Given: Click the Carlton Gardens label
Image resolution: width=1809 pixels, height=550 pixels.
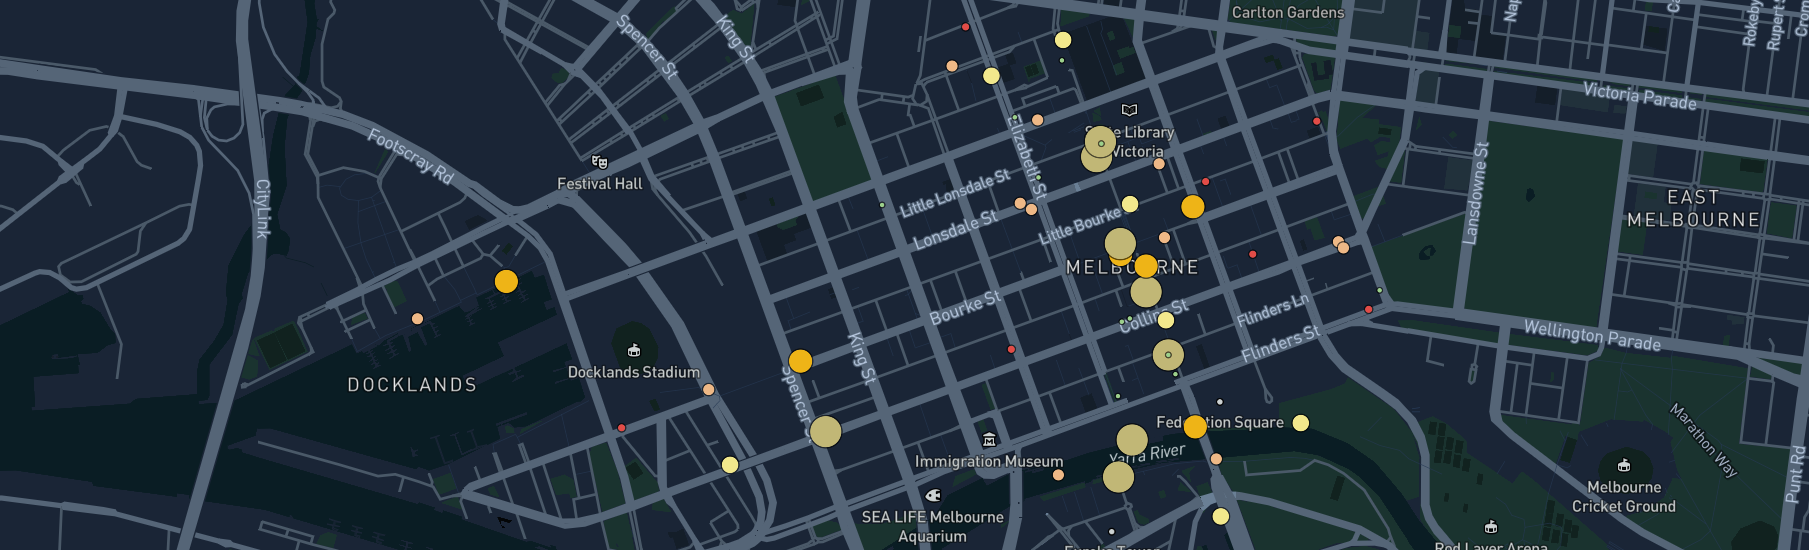Looking at the screenshot, I should [x=1287, y=13].
